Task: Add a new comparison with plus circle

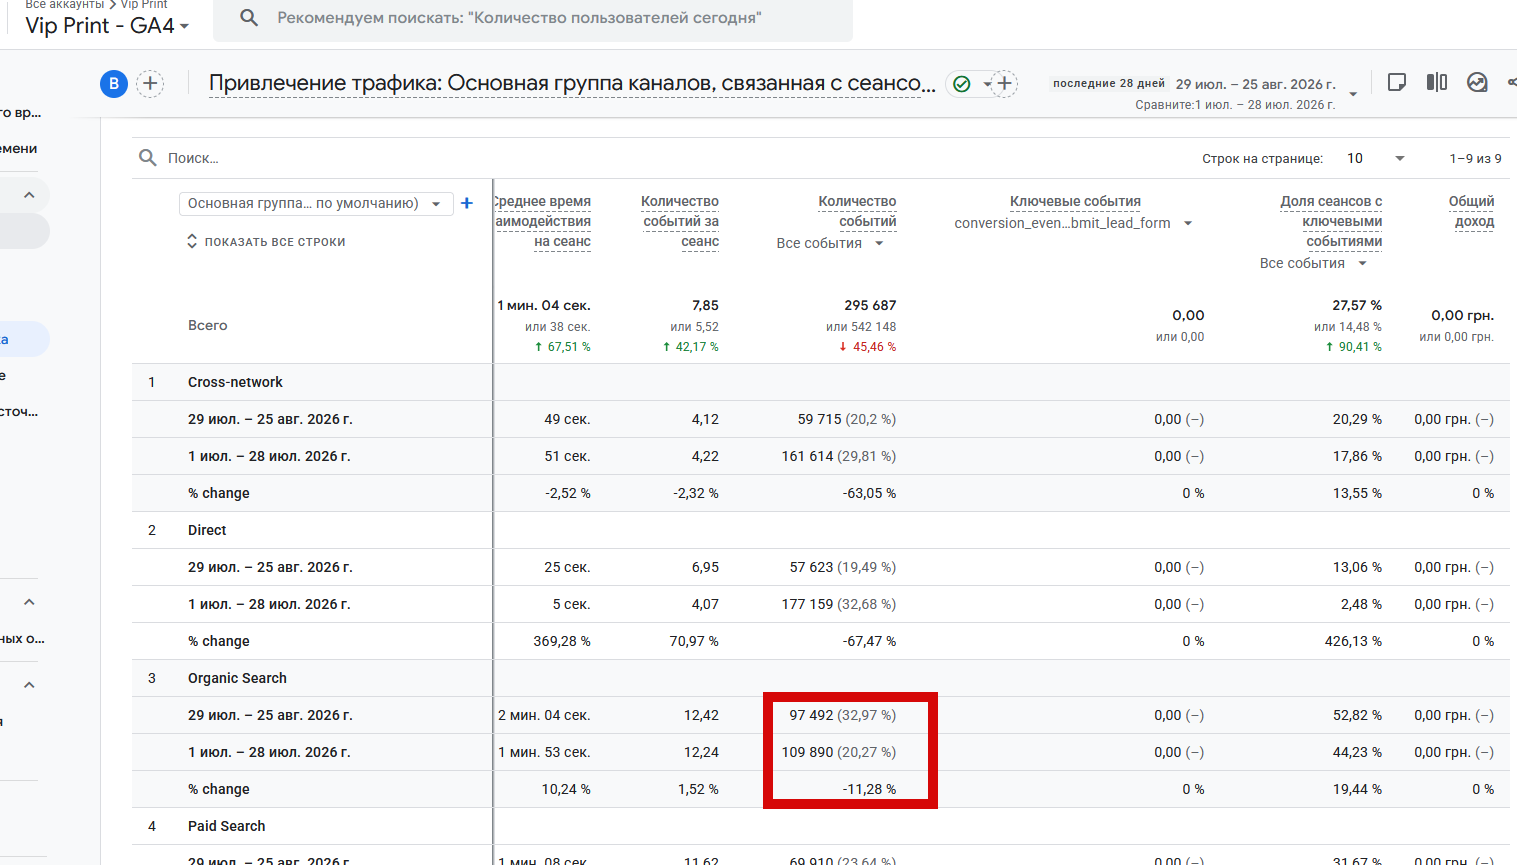Action: [150, 83]
